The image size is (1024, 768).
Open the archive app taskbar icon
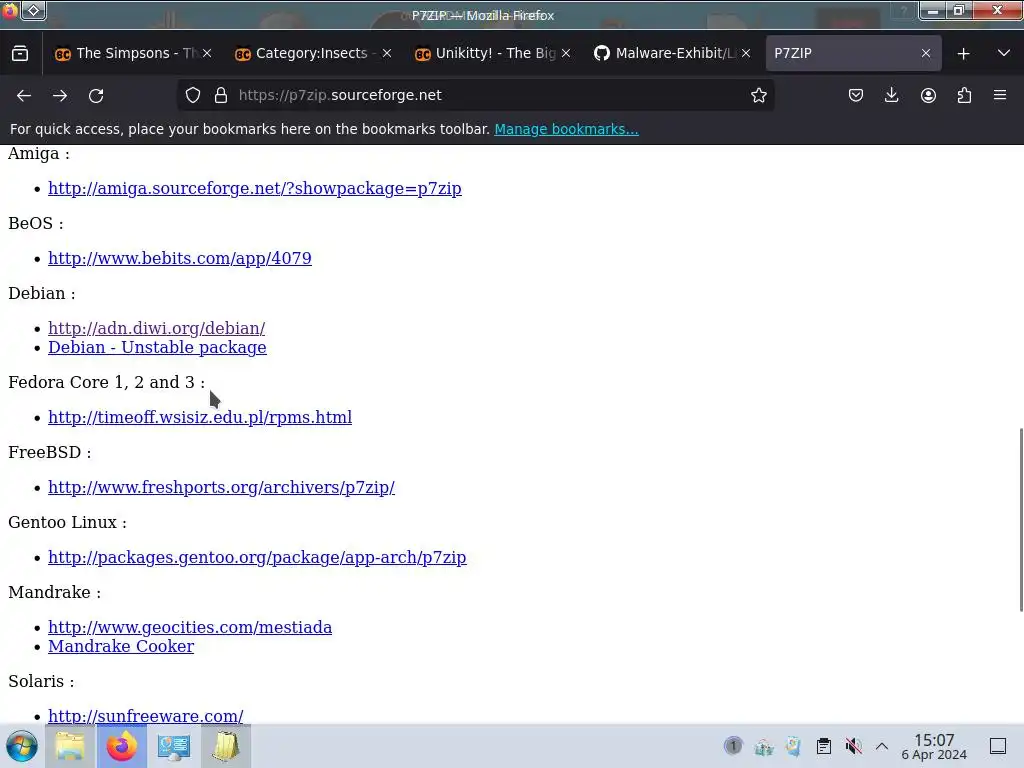pyautogui.click(x=226, y=746)
